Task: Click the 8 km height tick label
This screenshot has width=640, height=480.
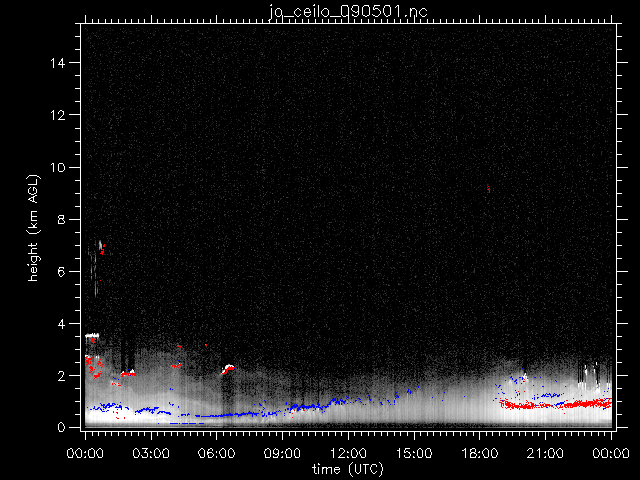Action: (x=67, y=219)
